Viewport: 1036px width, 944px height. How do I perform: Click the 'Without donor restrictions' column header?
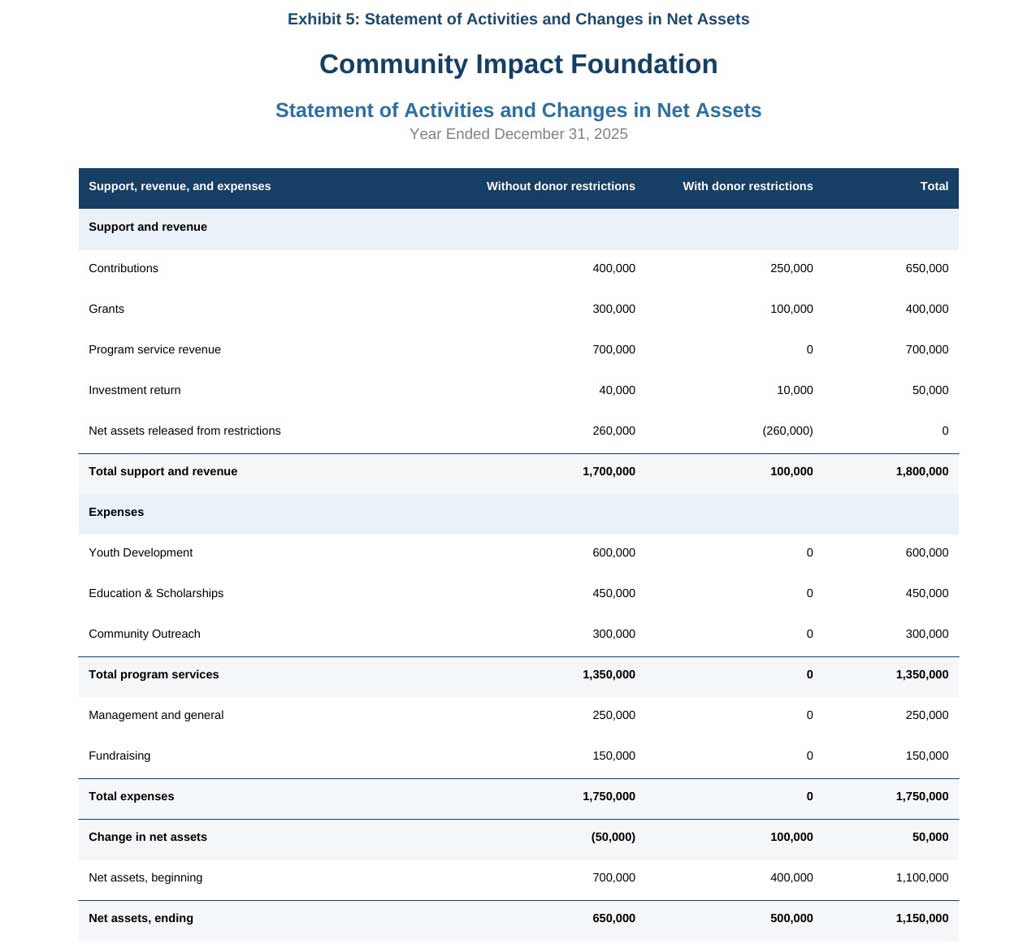[x=560, y=186]
